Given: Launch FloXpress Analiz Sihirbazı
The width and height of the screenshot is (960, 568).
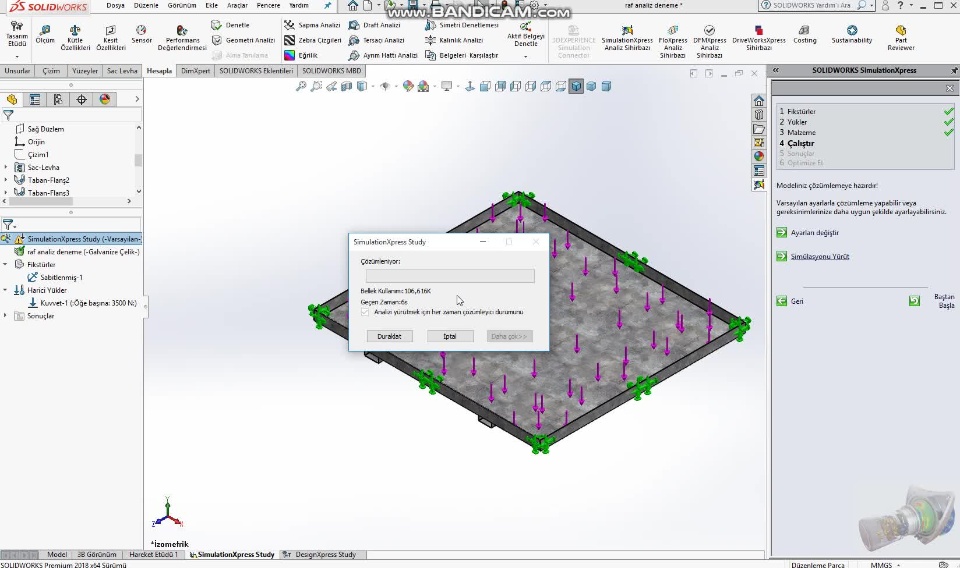Looking at the screenshot, I should pyautogui.click(x=672, y=42).
